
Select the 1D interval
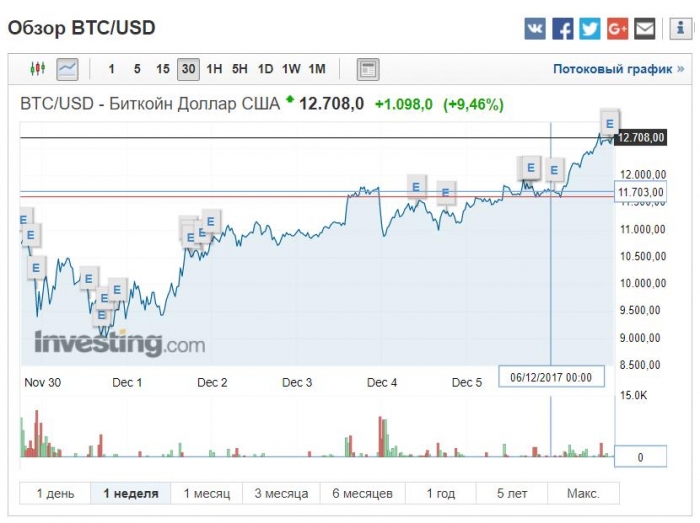click(265, 69)
